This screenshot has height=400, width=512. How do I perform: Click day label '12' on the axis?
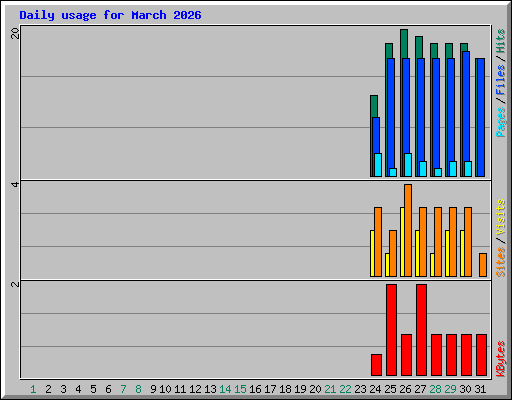(x=195, y=389)
